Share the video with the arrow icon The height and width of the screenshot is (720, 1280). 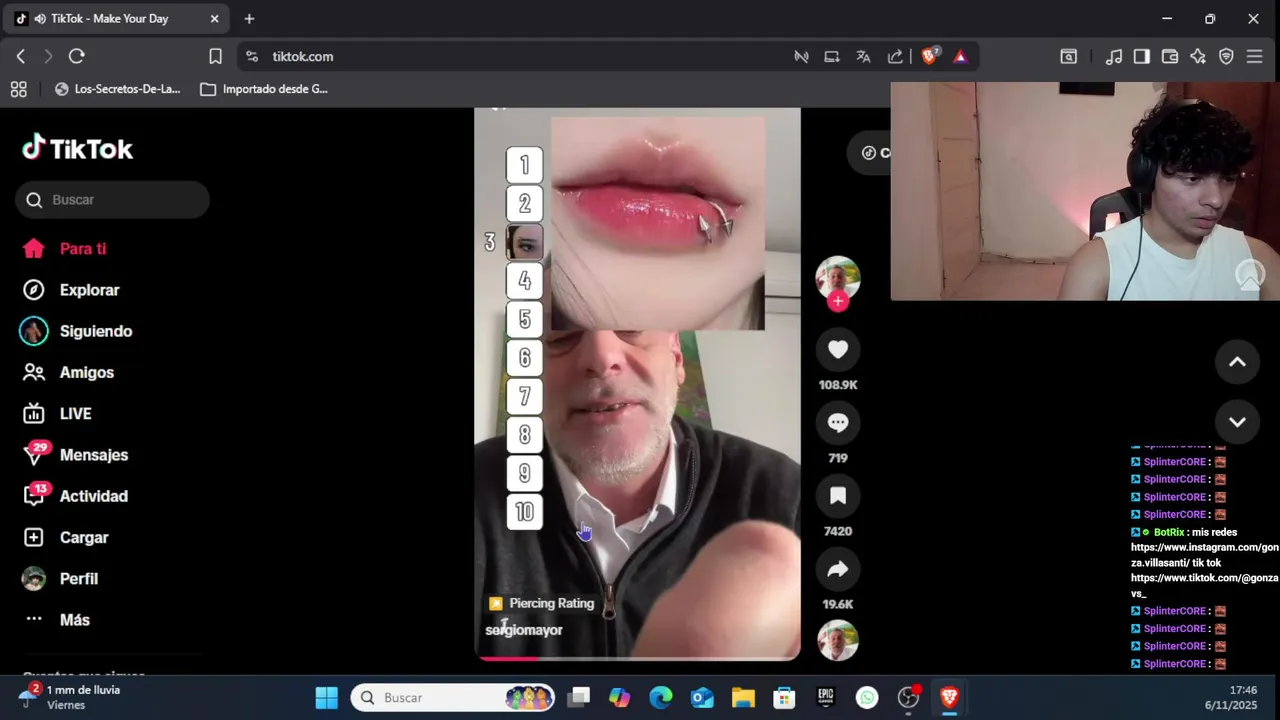coord(838,569)
